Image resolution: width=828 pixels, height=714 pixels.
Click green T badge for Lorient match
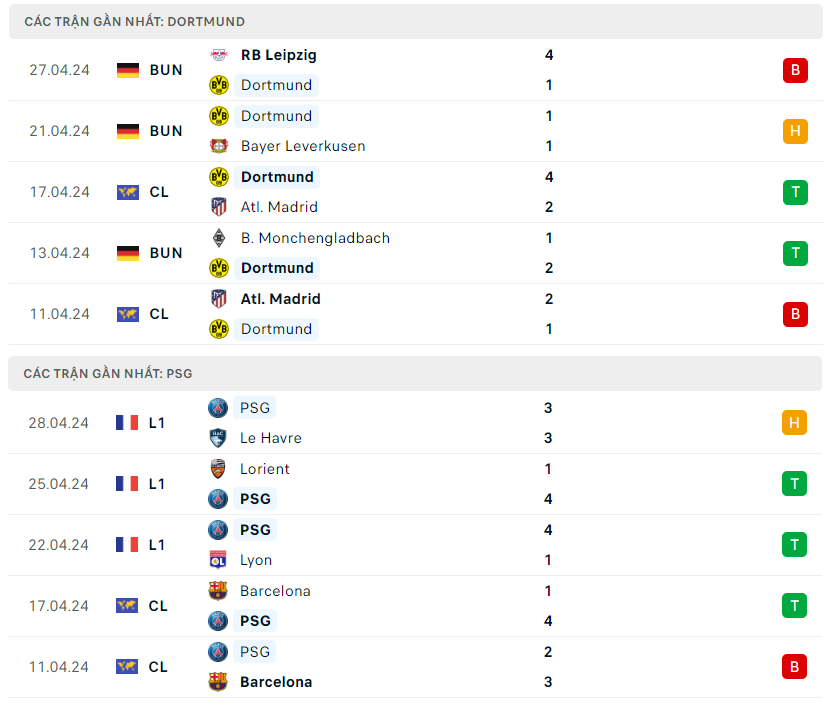point(794,484)
